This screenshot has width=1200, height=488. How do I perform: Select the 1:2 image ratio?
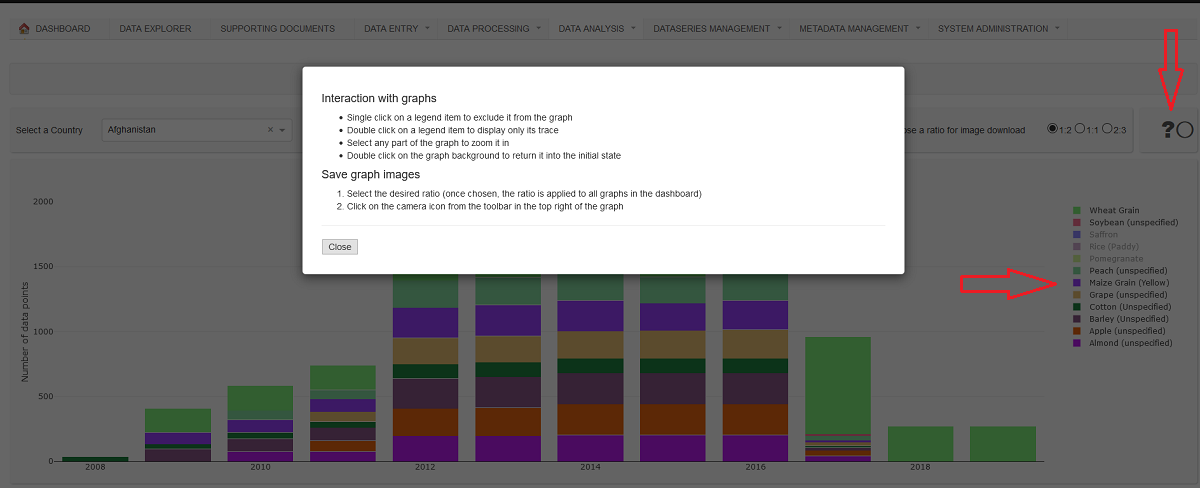click(1052, 129)
